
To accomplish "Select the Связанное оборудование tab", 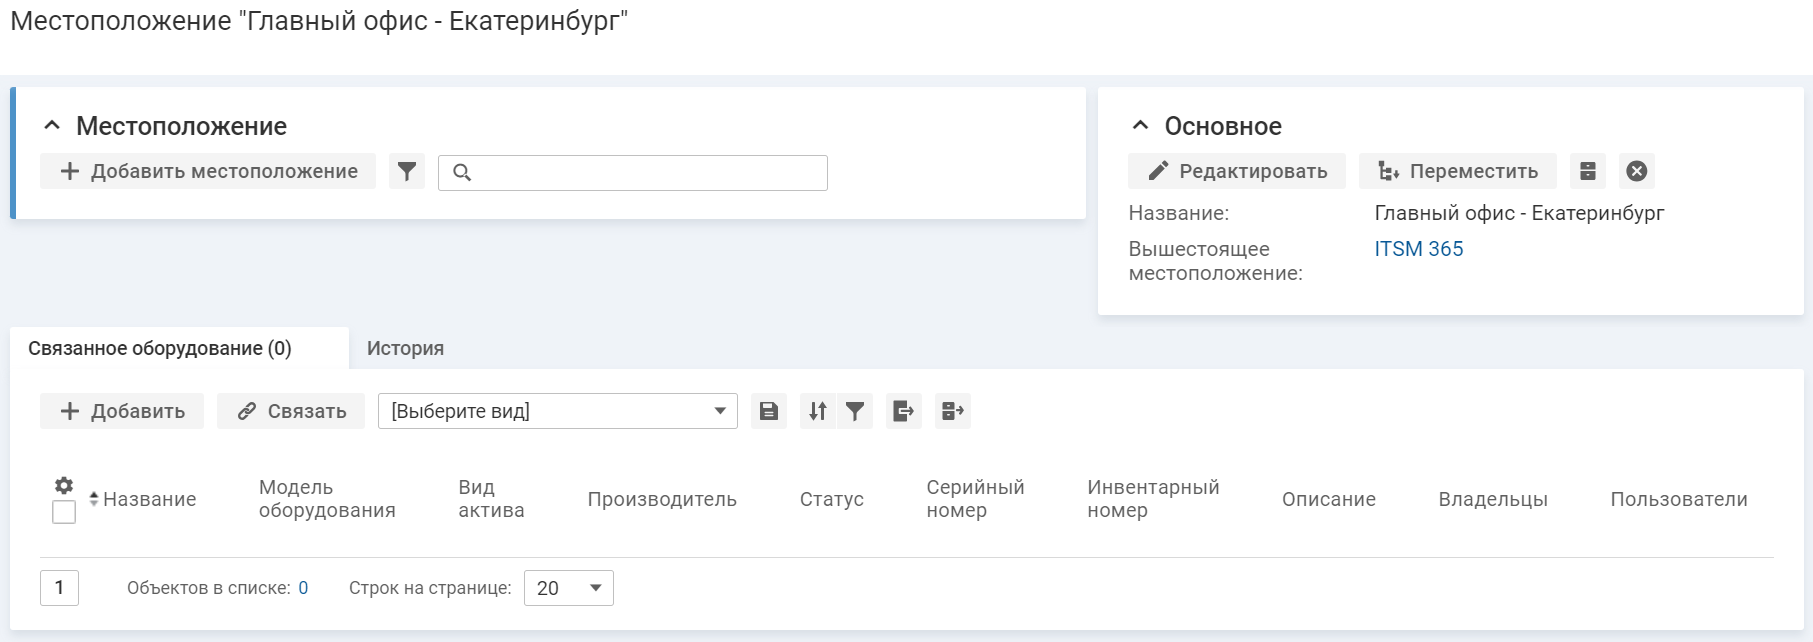I will click(x=160, y=348).
